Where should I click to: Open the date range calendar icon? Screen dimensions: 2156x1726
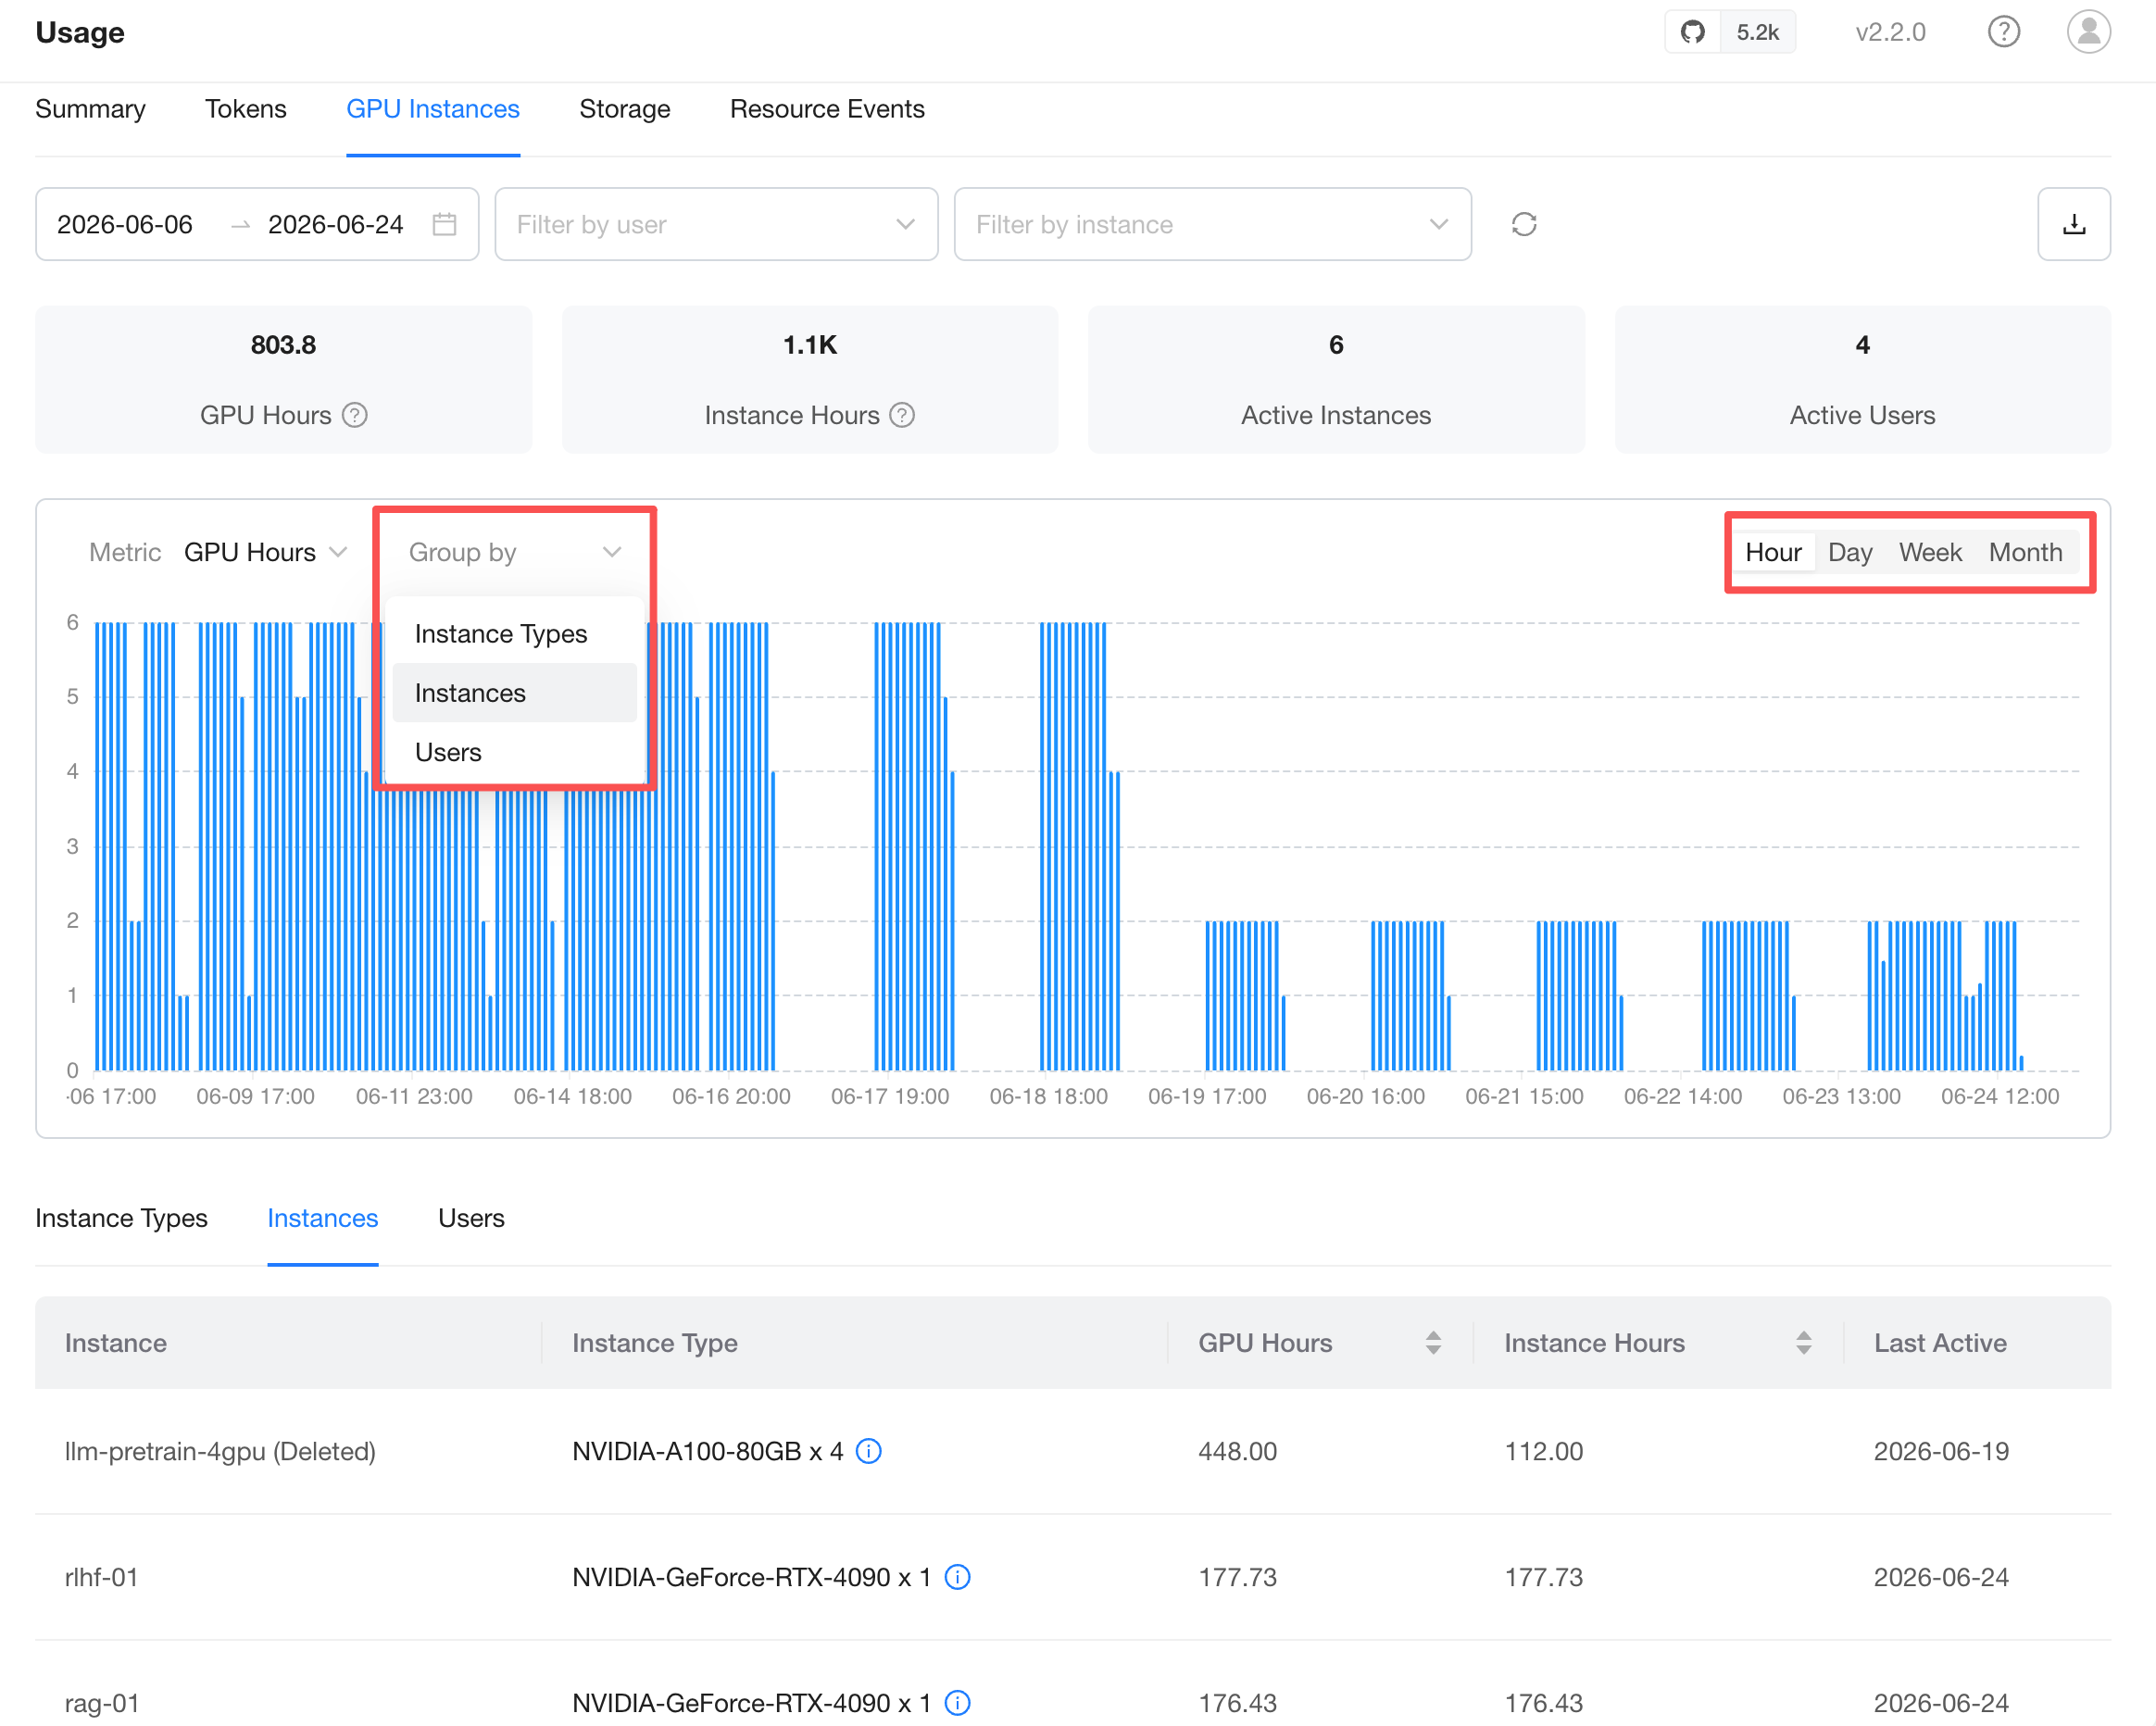[x=444, y=224]
